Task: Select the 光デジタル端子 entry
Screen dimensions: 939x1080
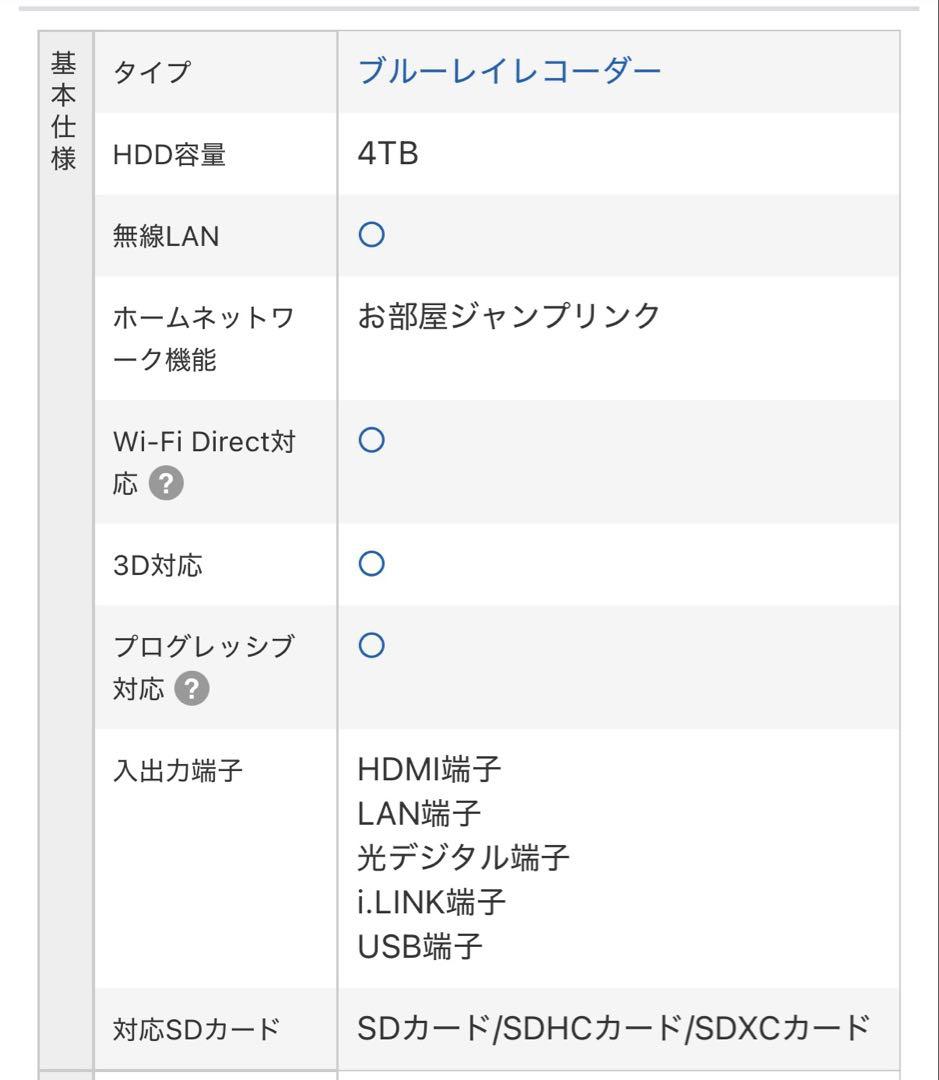Action: (x=463, y=857)
